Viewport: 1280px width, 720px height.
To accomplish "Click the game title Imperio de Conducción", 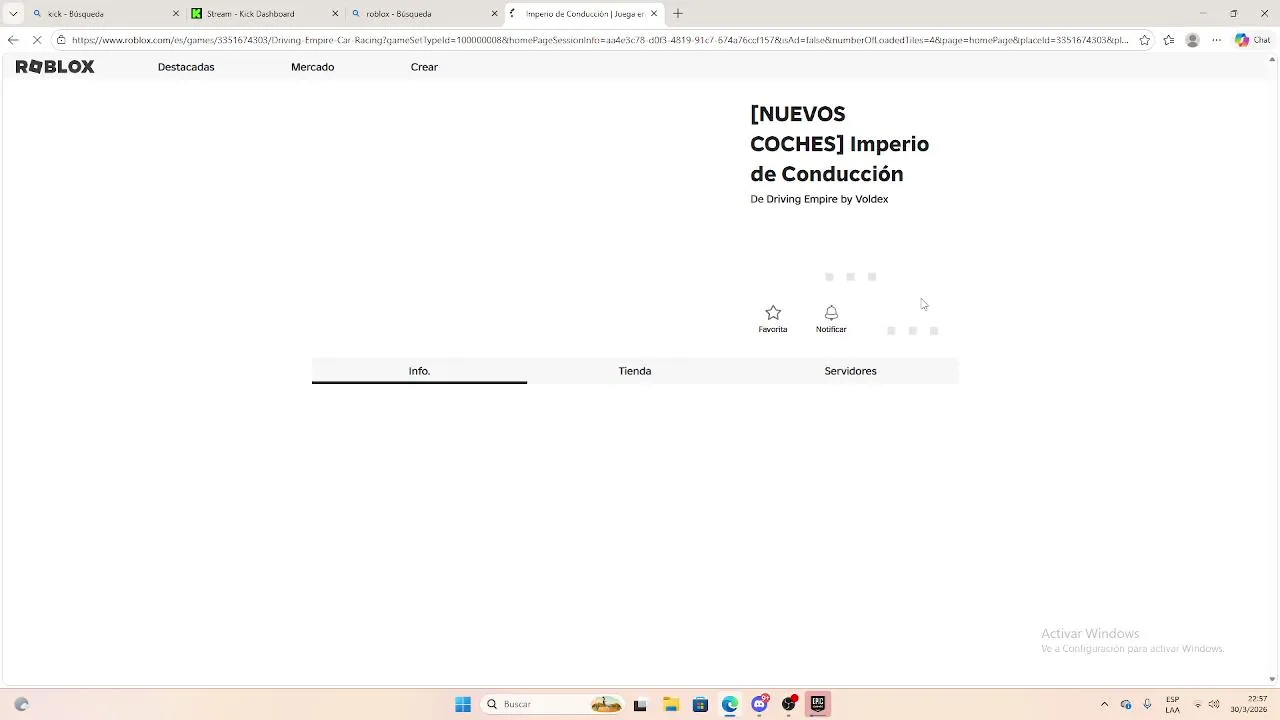I will click(840, 144).
